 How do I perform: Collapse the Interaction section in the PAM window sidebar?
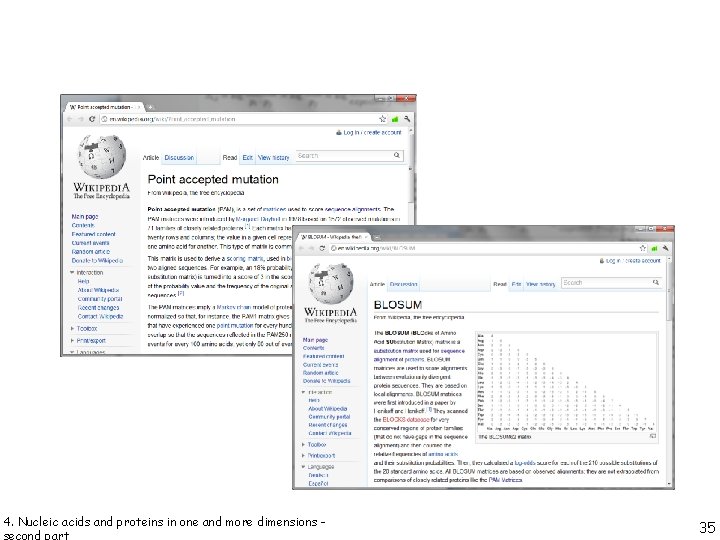pyautogui.click(x=73, y=273)
